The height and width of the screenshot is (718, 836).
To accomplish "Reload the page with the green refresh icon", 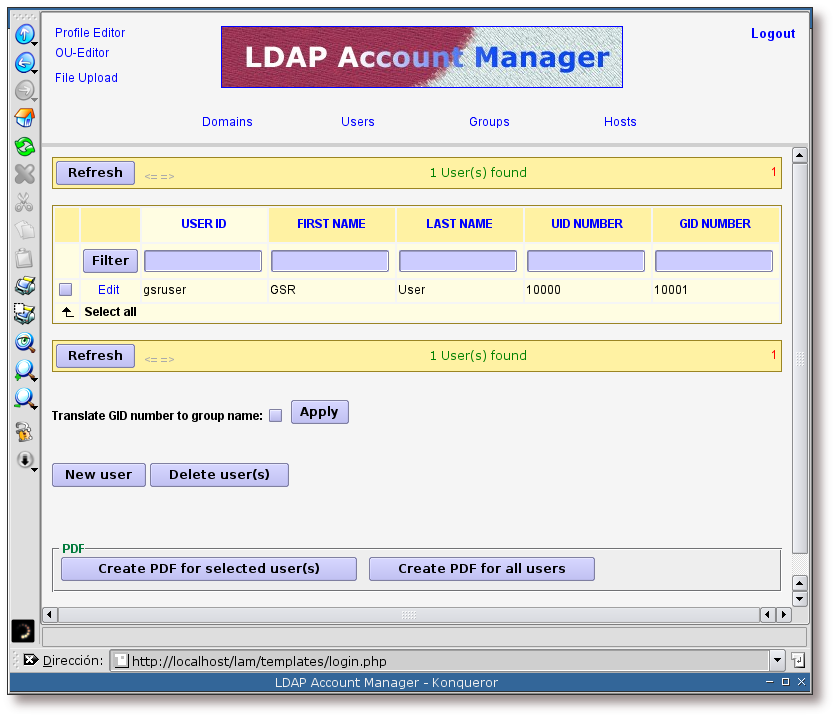I will [x=24, y=147].
